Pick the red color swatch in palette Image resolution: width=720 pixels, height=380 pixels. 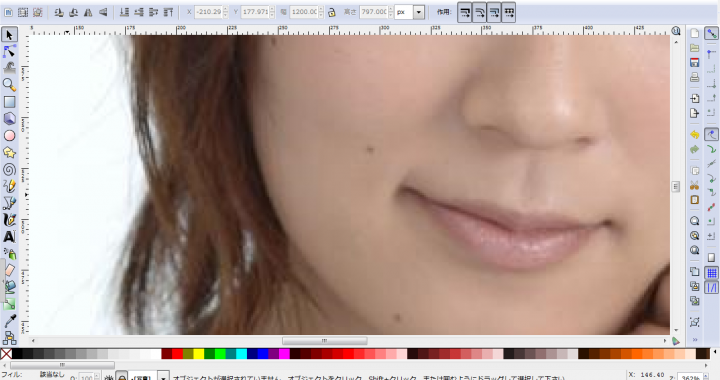click(177, 354)
